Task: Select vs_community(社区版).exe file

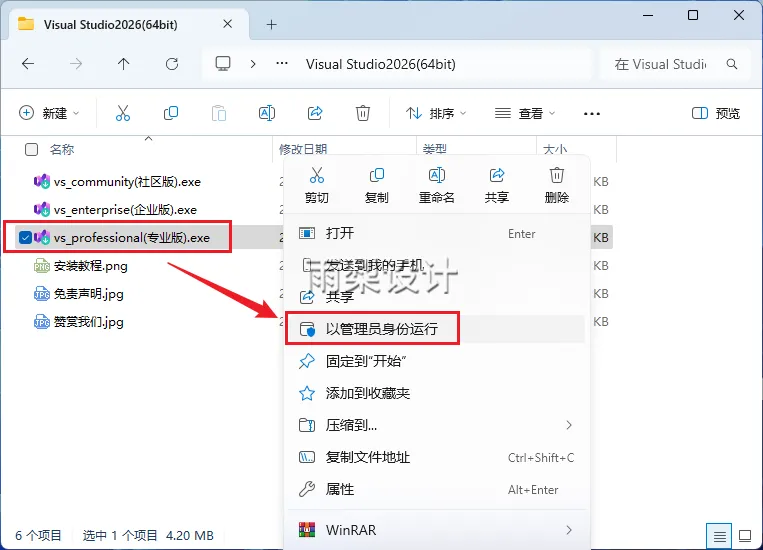Action: click(x=117, y=182)
